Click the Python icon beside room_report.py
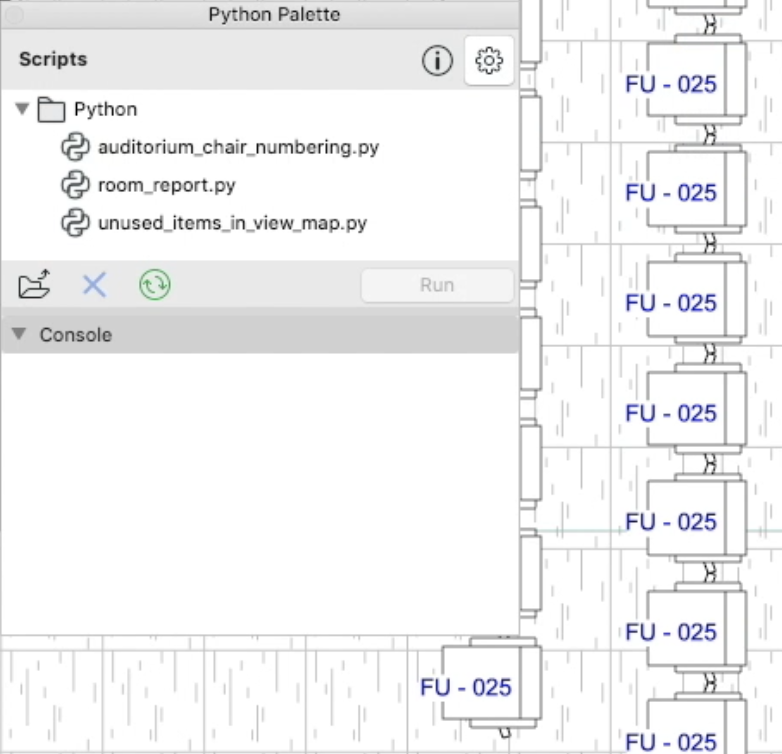The width and height of the screenshot is (782, 754). (75, 185)
